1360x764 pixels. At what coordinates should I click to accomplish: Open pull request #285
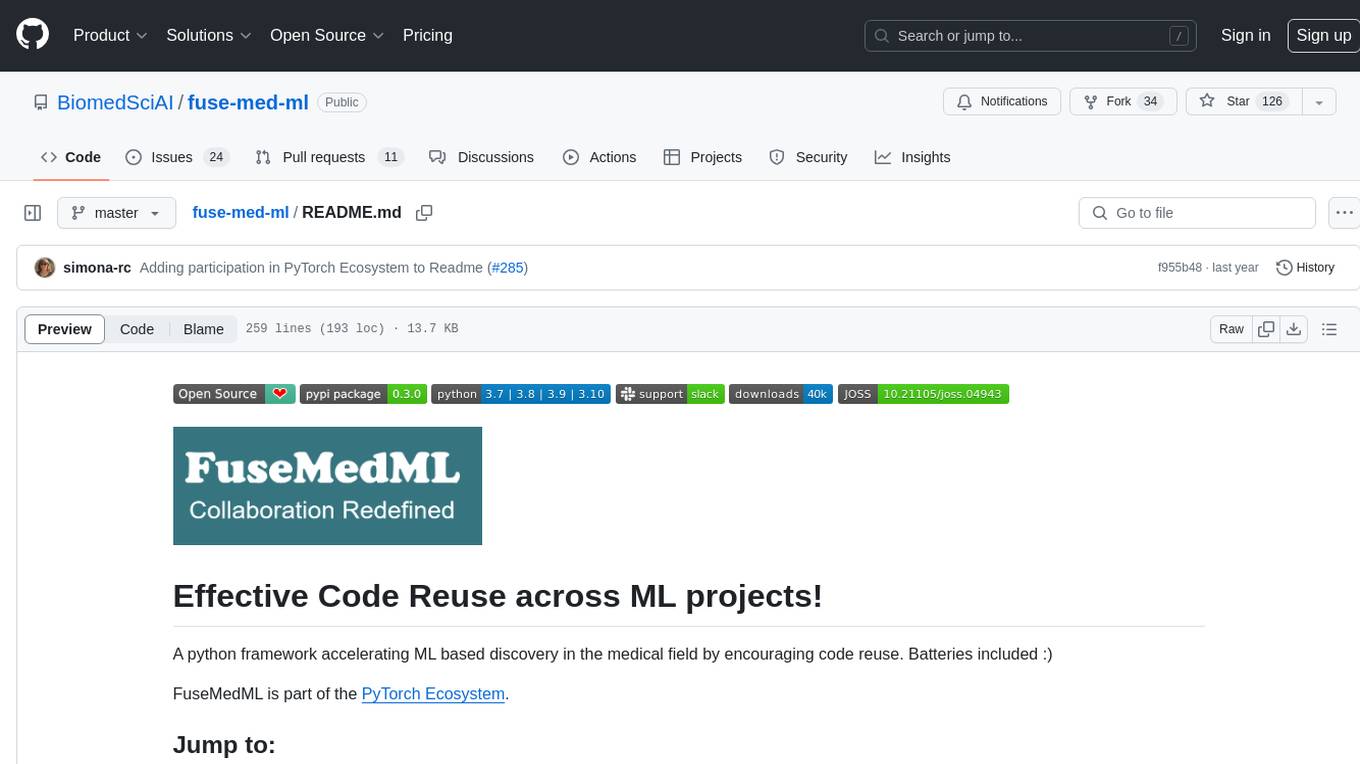pos(508,268)
